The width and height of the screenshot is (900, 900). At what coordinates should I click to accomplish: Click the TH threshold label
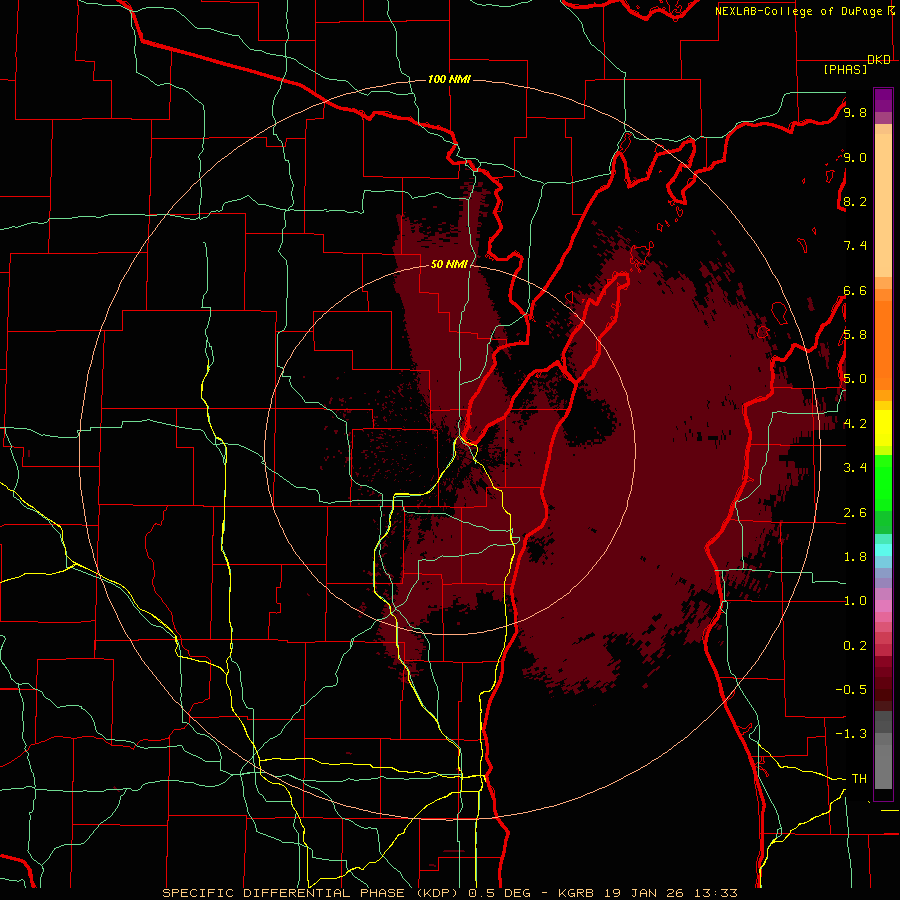pyautogui.click(x=859, y=778)
